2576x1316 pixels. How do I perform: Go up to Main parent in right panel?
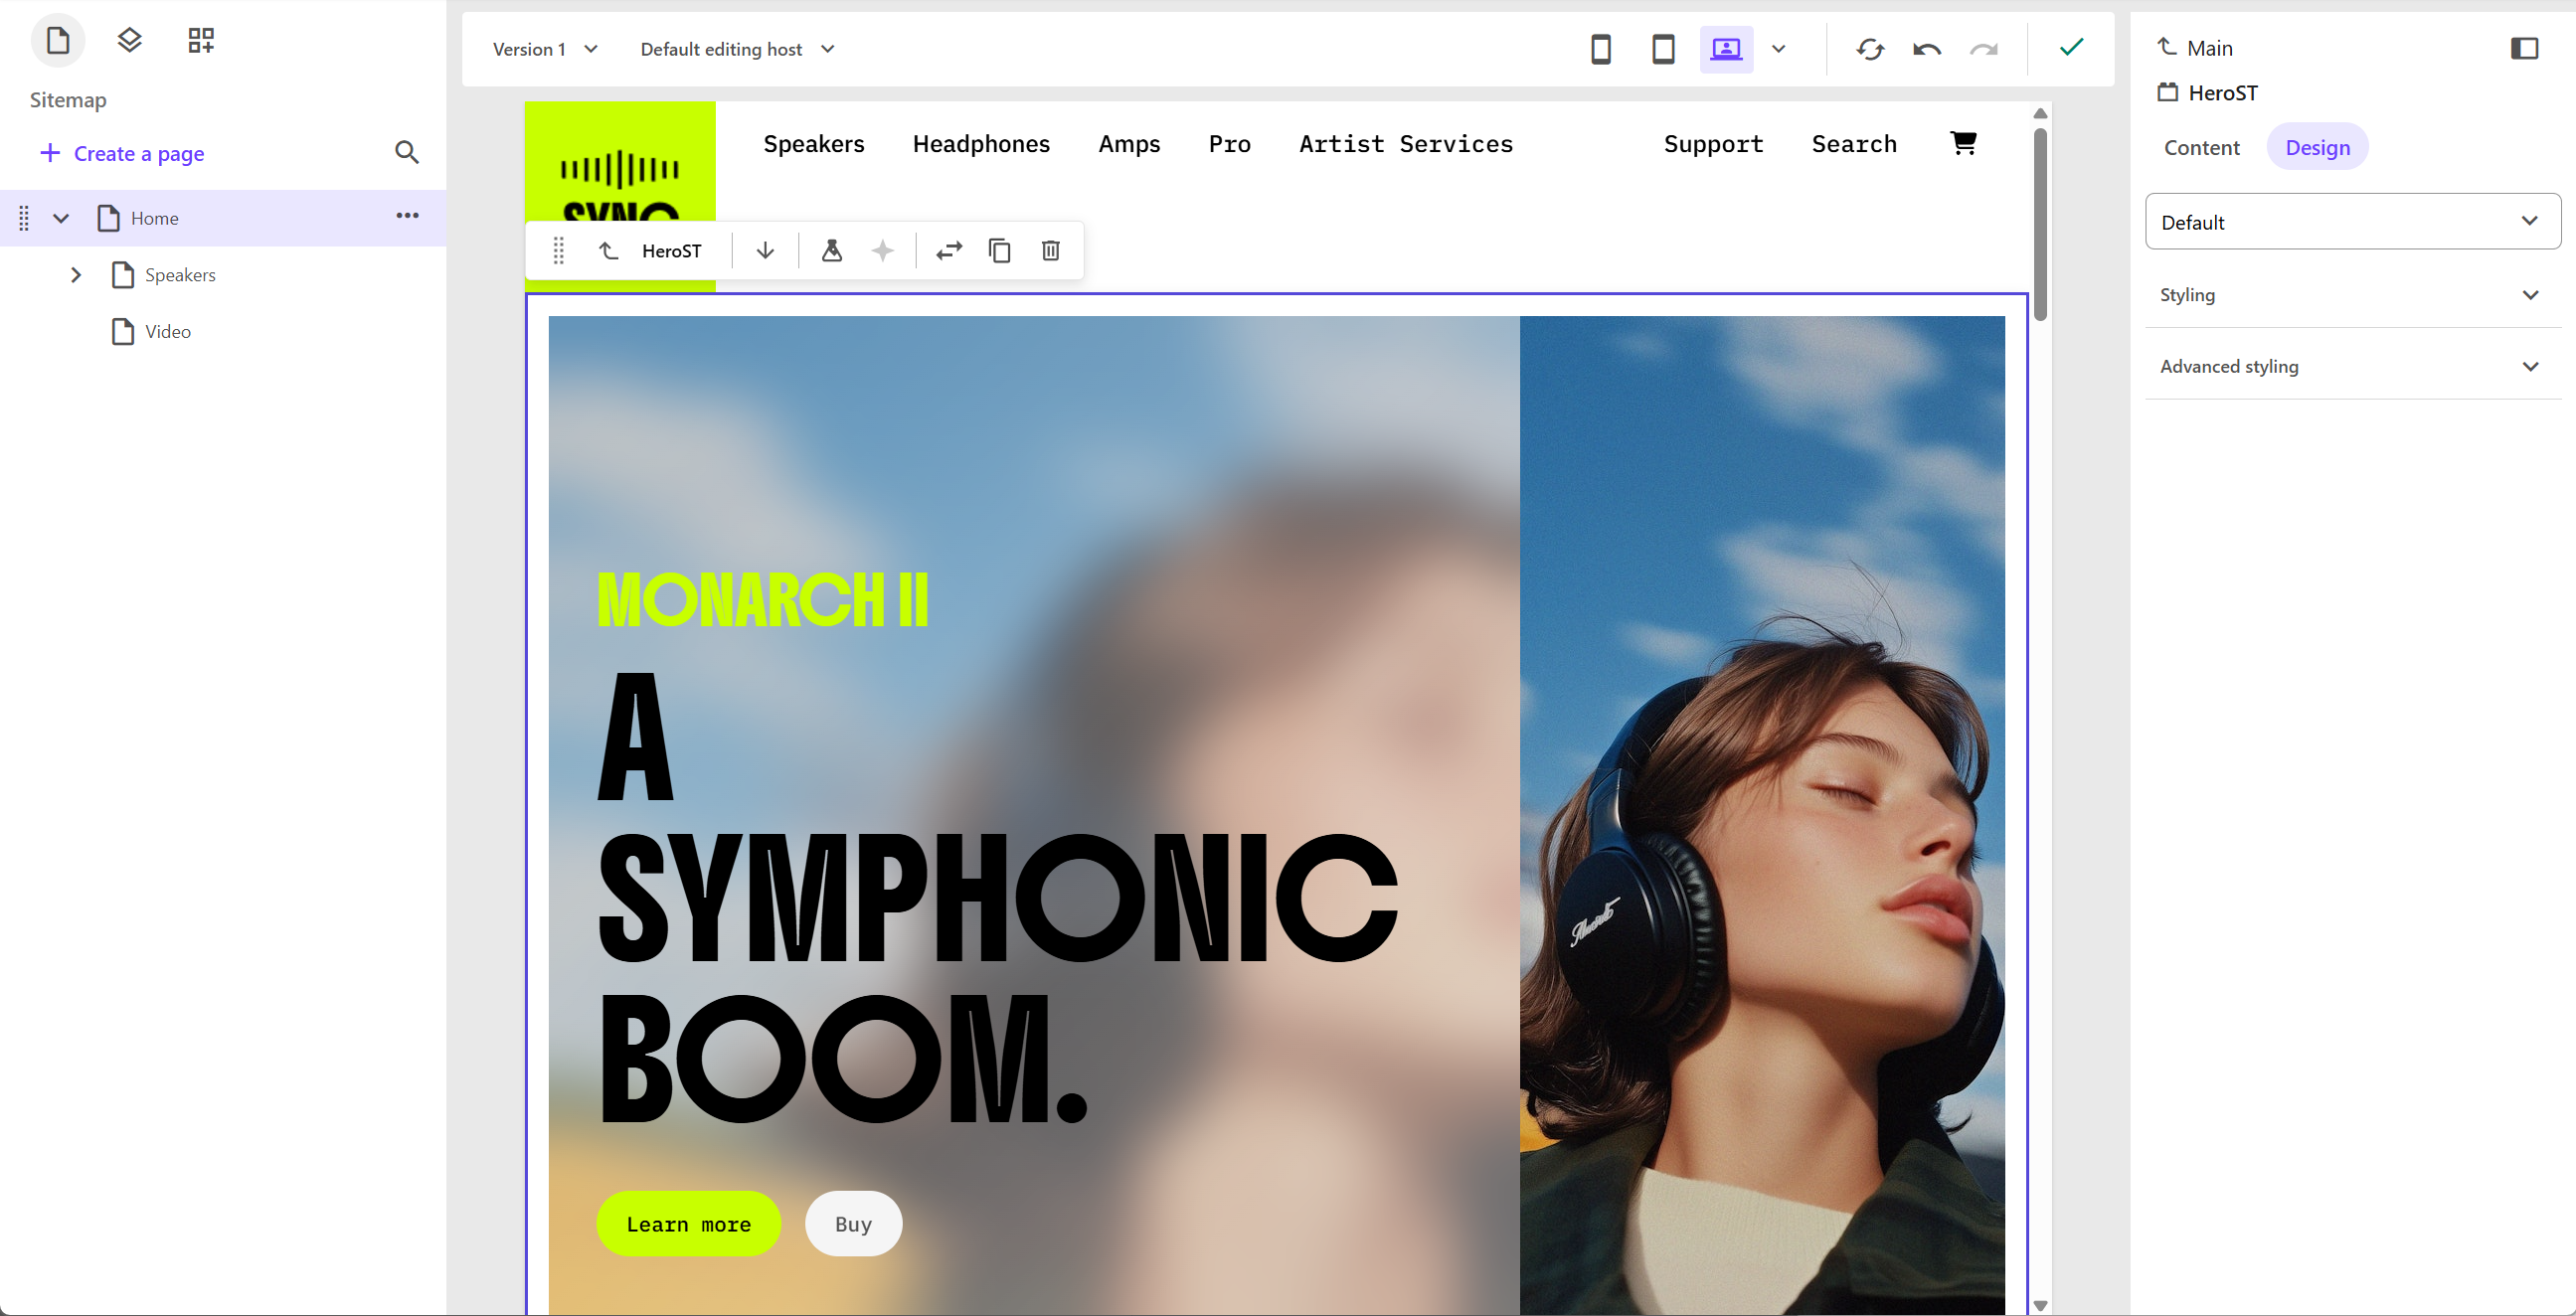click(2167, 47)
